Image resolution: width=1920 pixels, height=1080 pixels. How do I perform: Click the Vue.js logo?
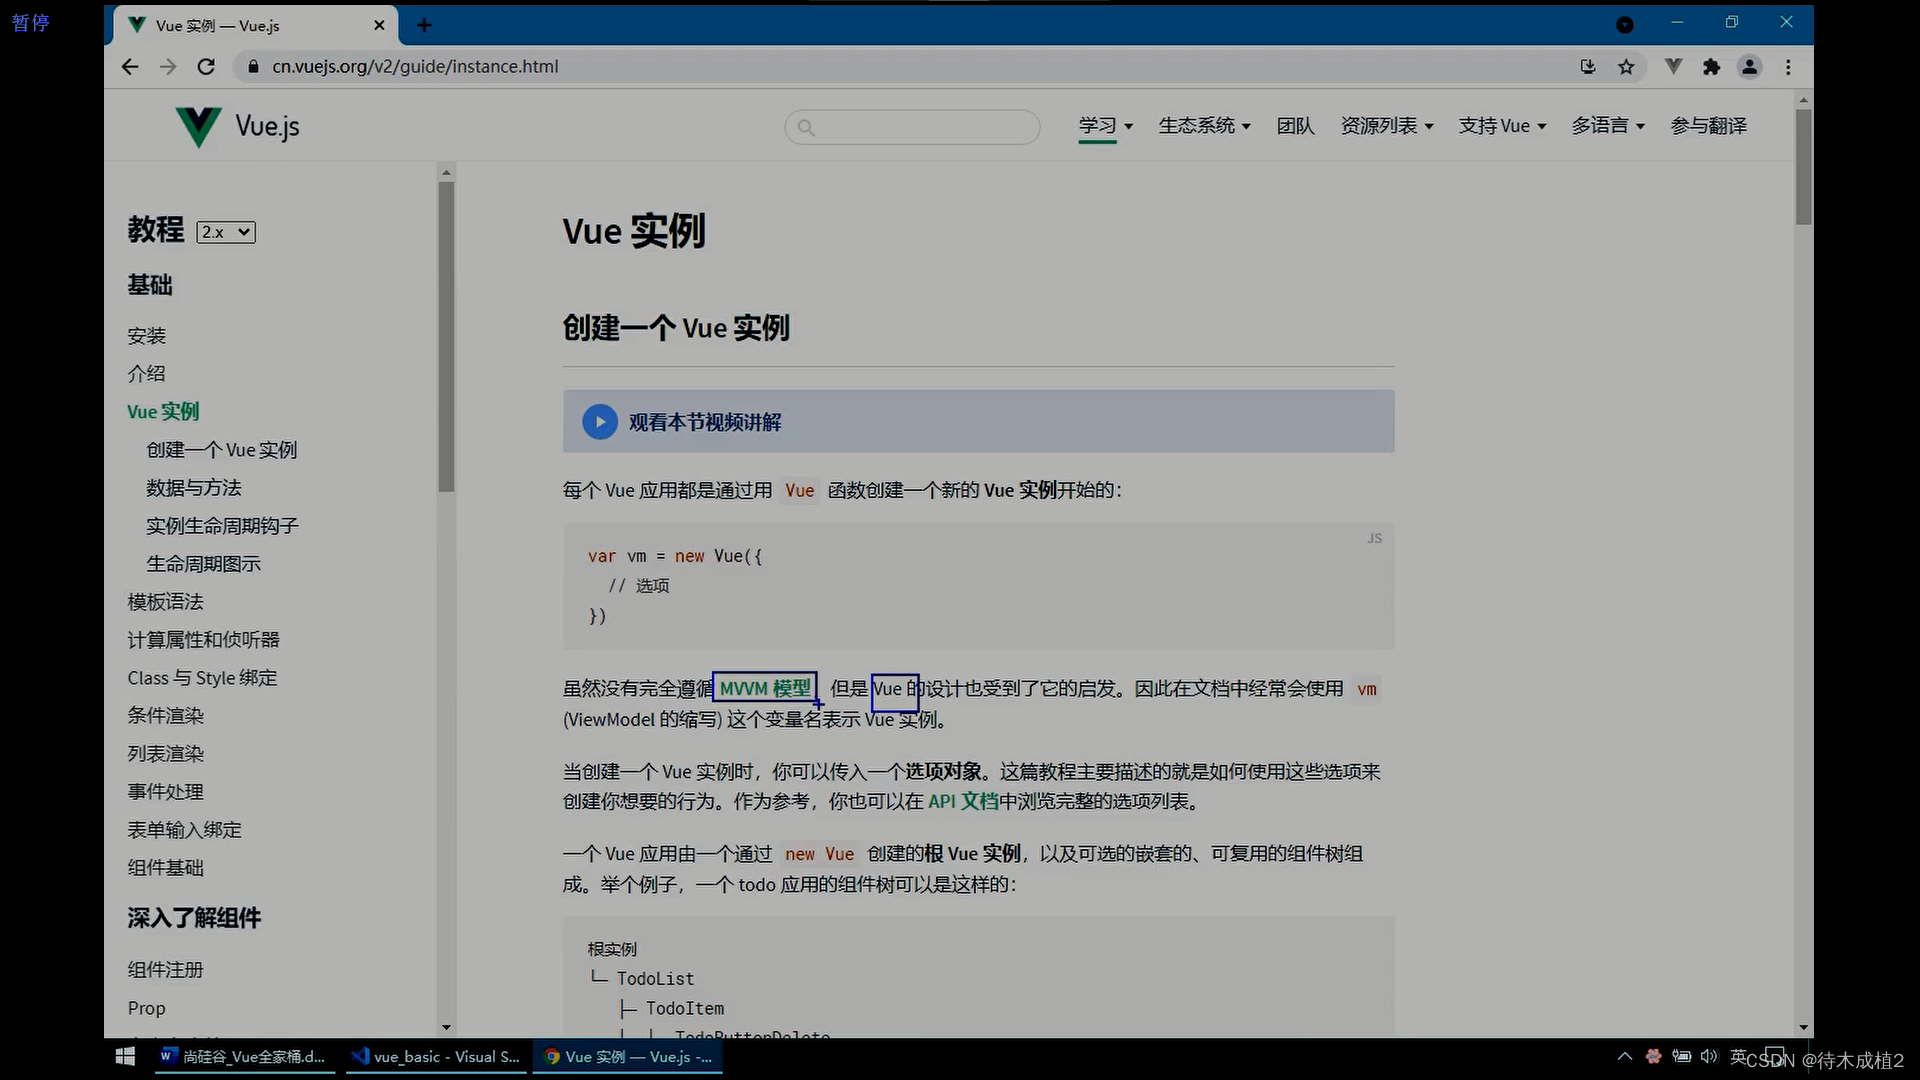pos(237,126)
